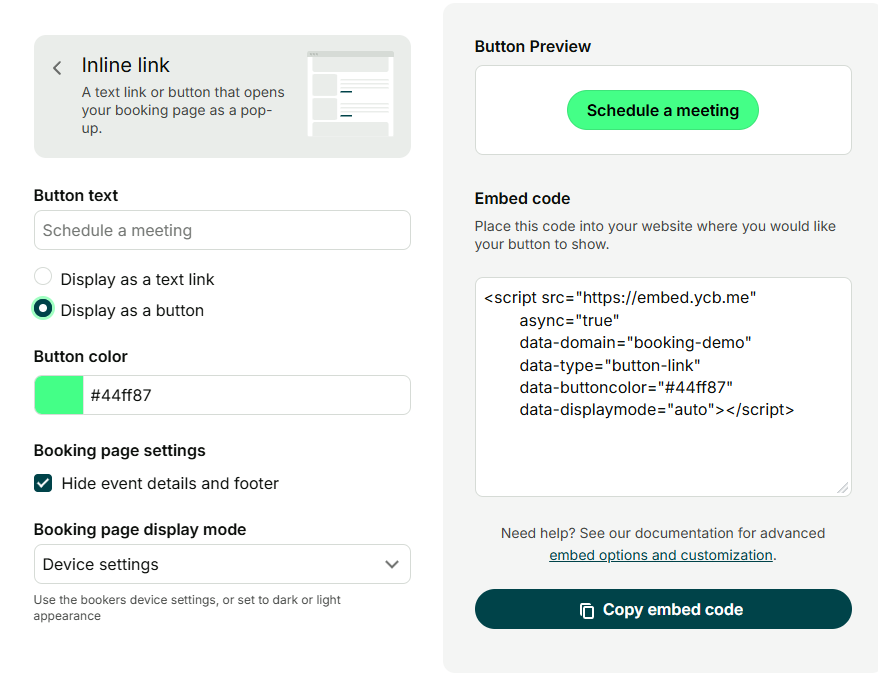
Task: Focus the Button text input field
Action: pos(221,230)
